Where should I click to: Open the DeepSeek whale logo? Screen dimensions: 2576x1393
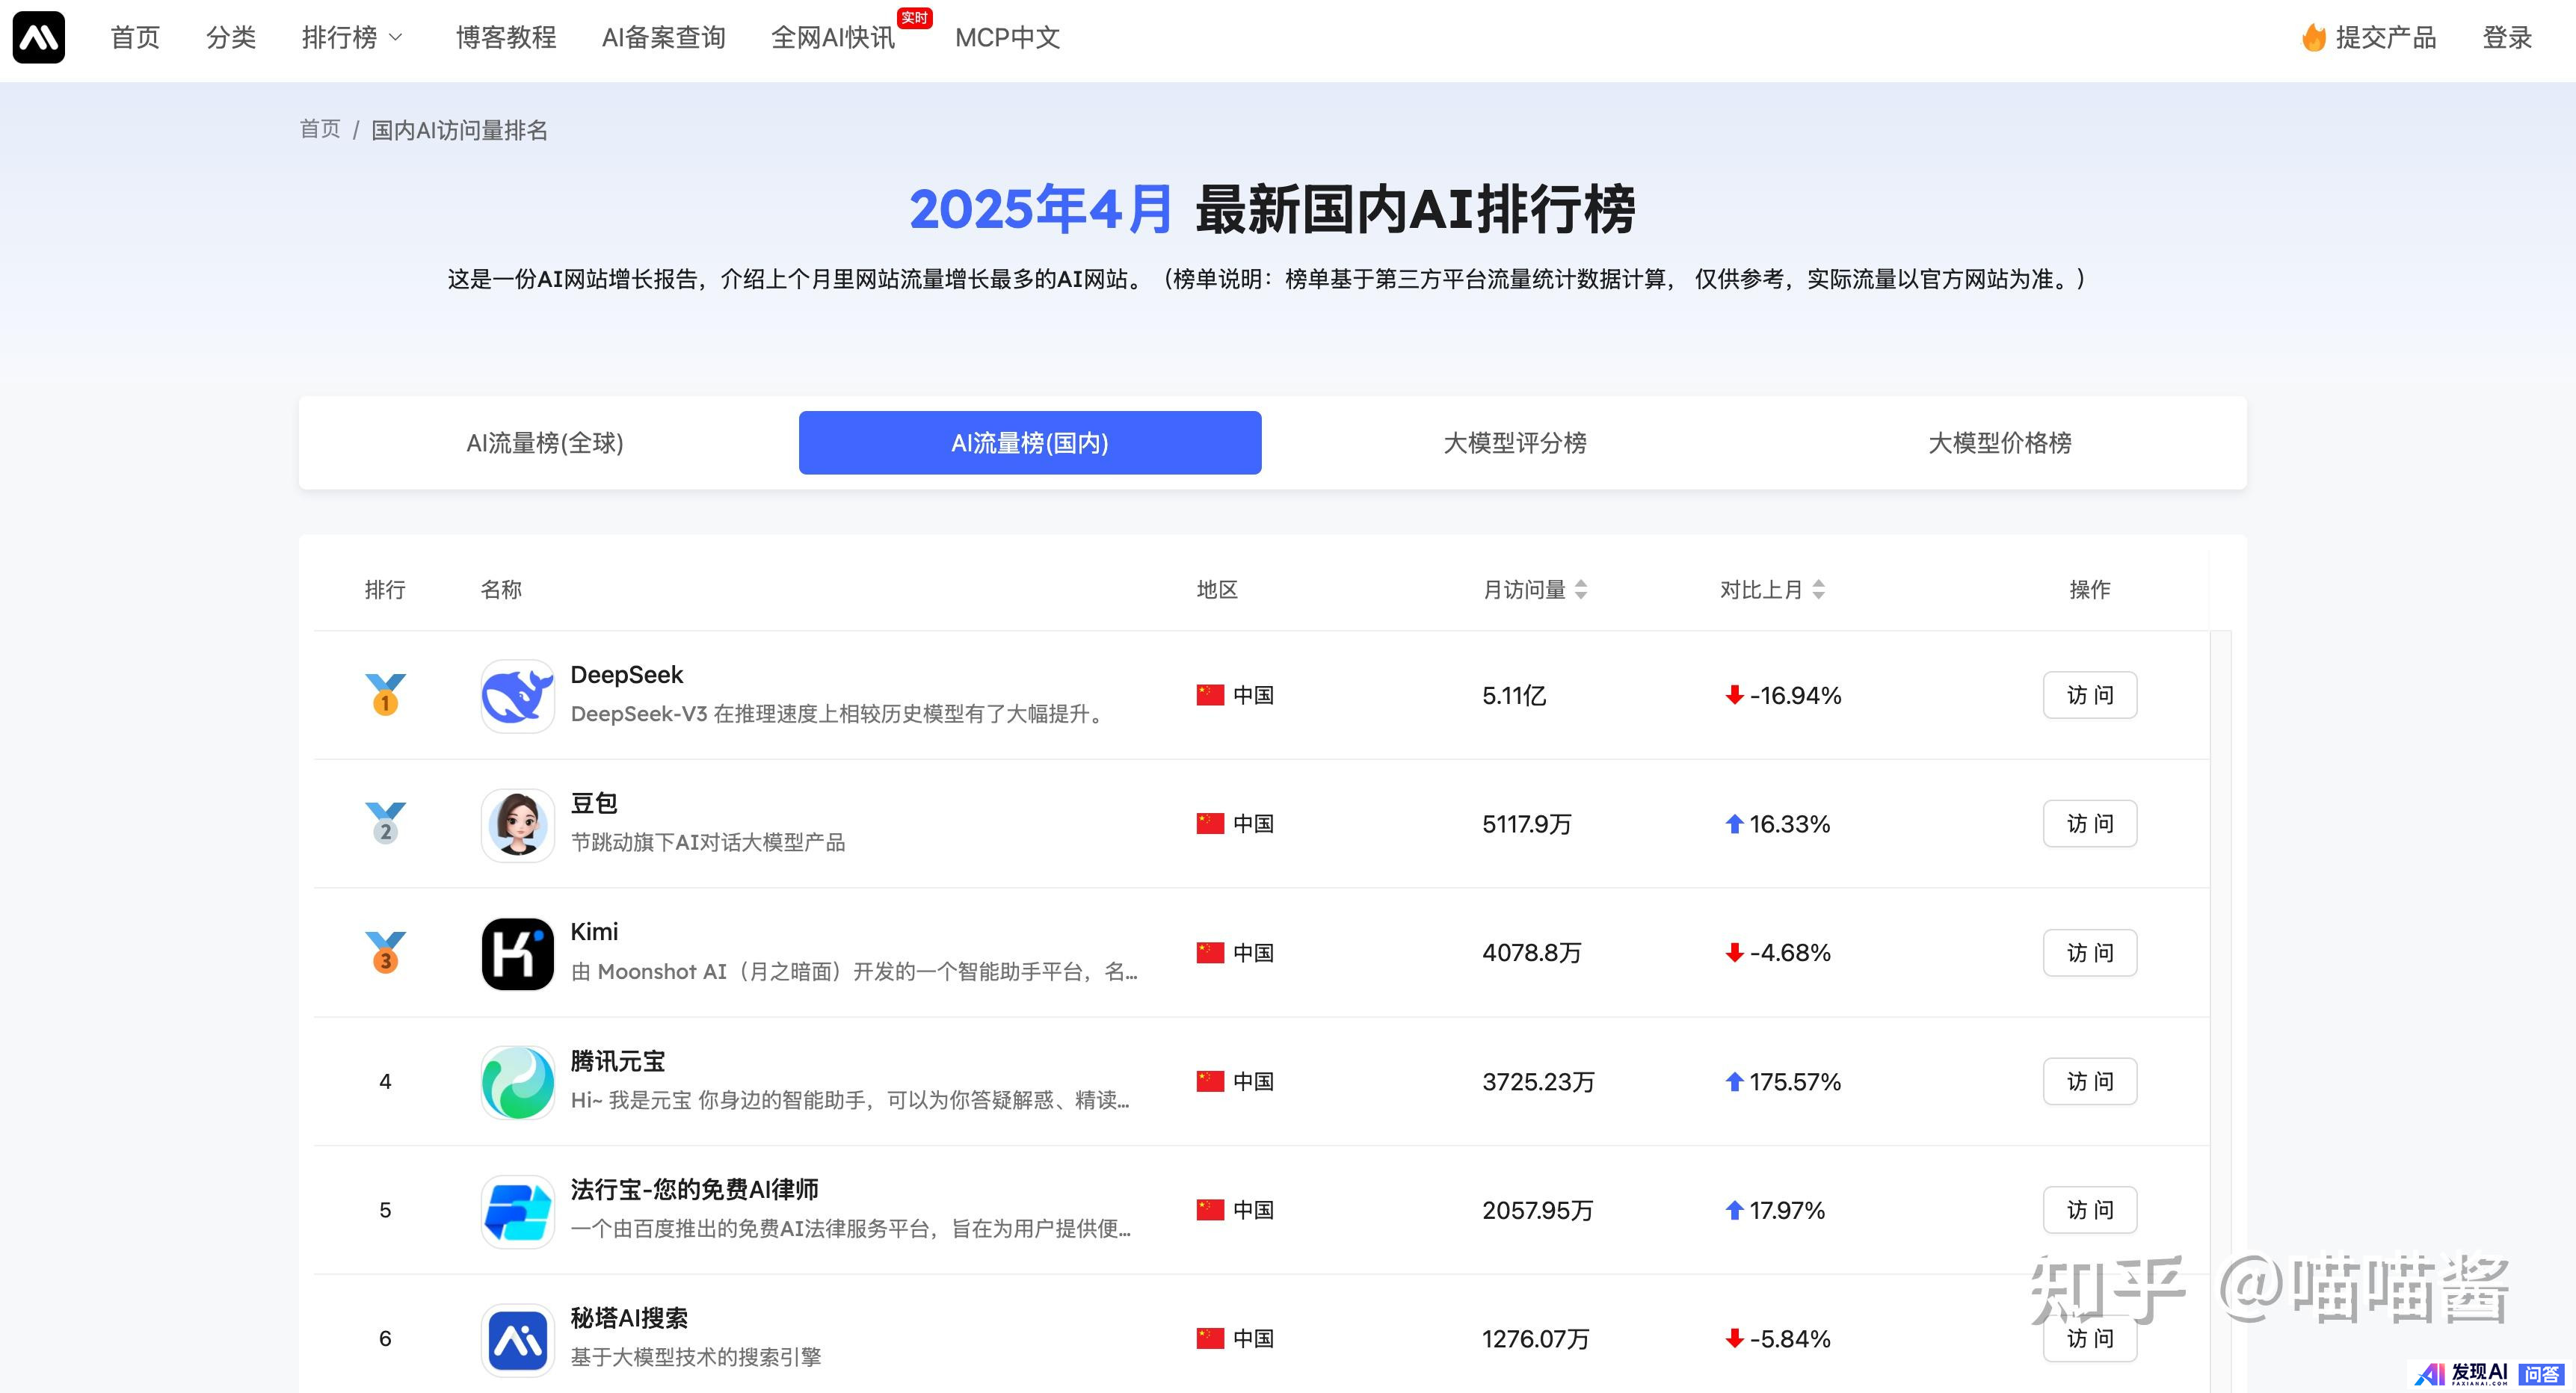pos(517,696)
